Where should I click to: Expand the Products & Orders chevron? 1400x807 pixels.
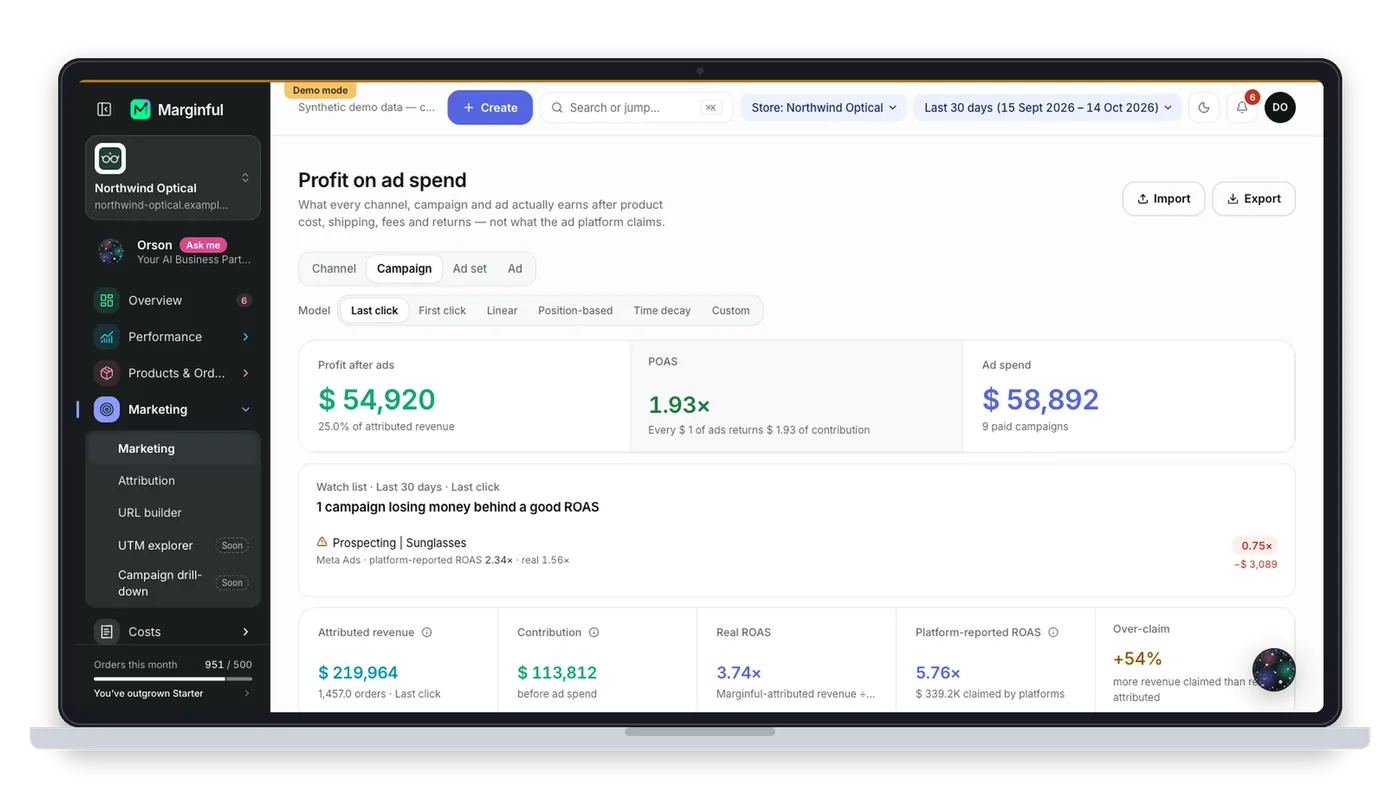[246, 373]
